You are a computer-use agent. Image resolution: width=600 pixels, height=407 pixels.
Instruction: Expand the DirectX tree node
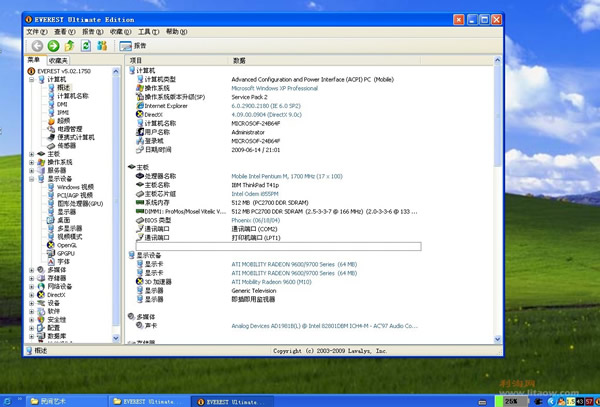pyautogui.click(x=32, y=295)
